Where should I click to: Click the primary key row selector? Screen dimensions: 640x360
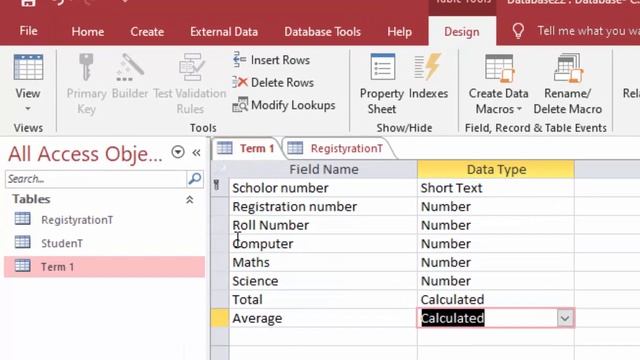pos(220,188)
